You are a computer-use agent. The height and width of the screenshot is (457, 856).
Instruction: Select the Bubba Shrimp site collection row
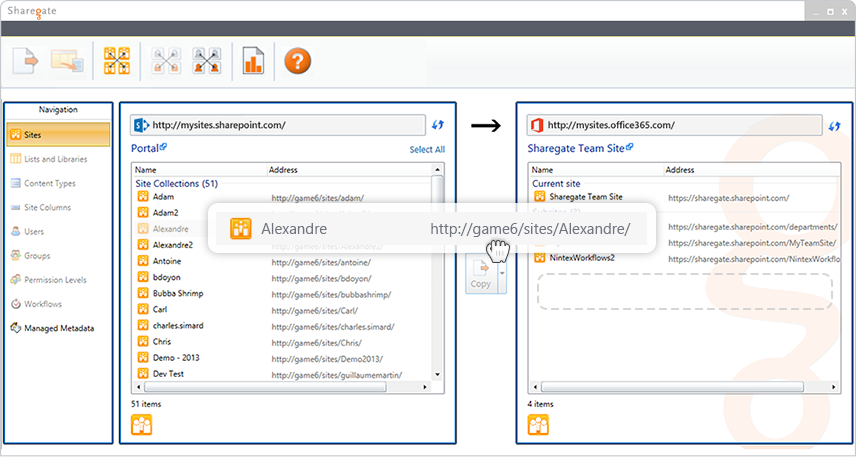click(282, 294)
